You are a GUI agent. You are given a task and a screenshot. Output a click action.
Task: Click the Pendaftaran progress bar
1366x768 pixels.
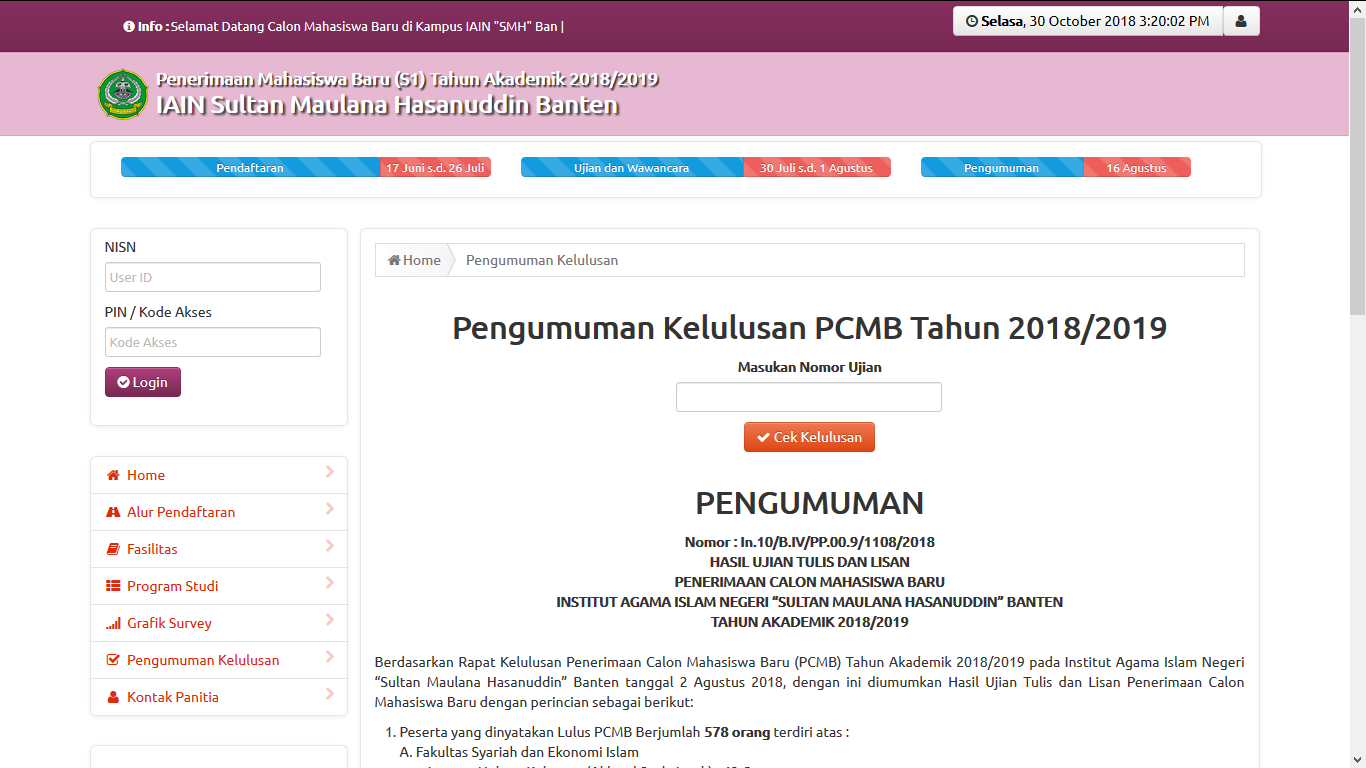pos(250,168)
